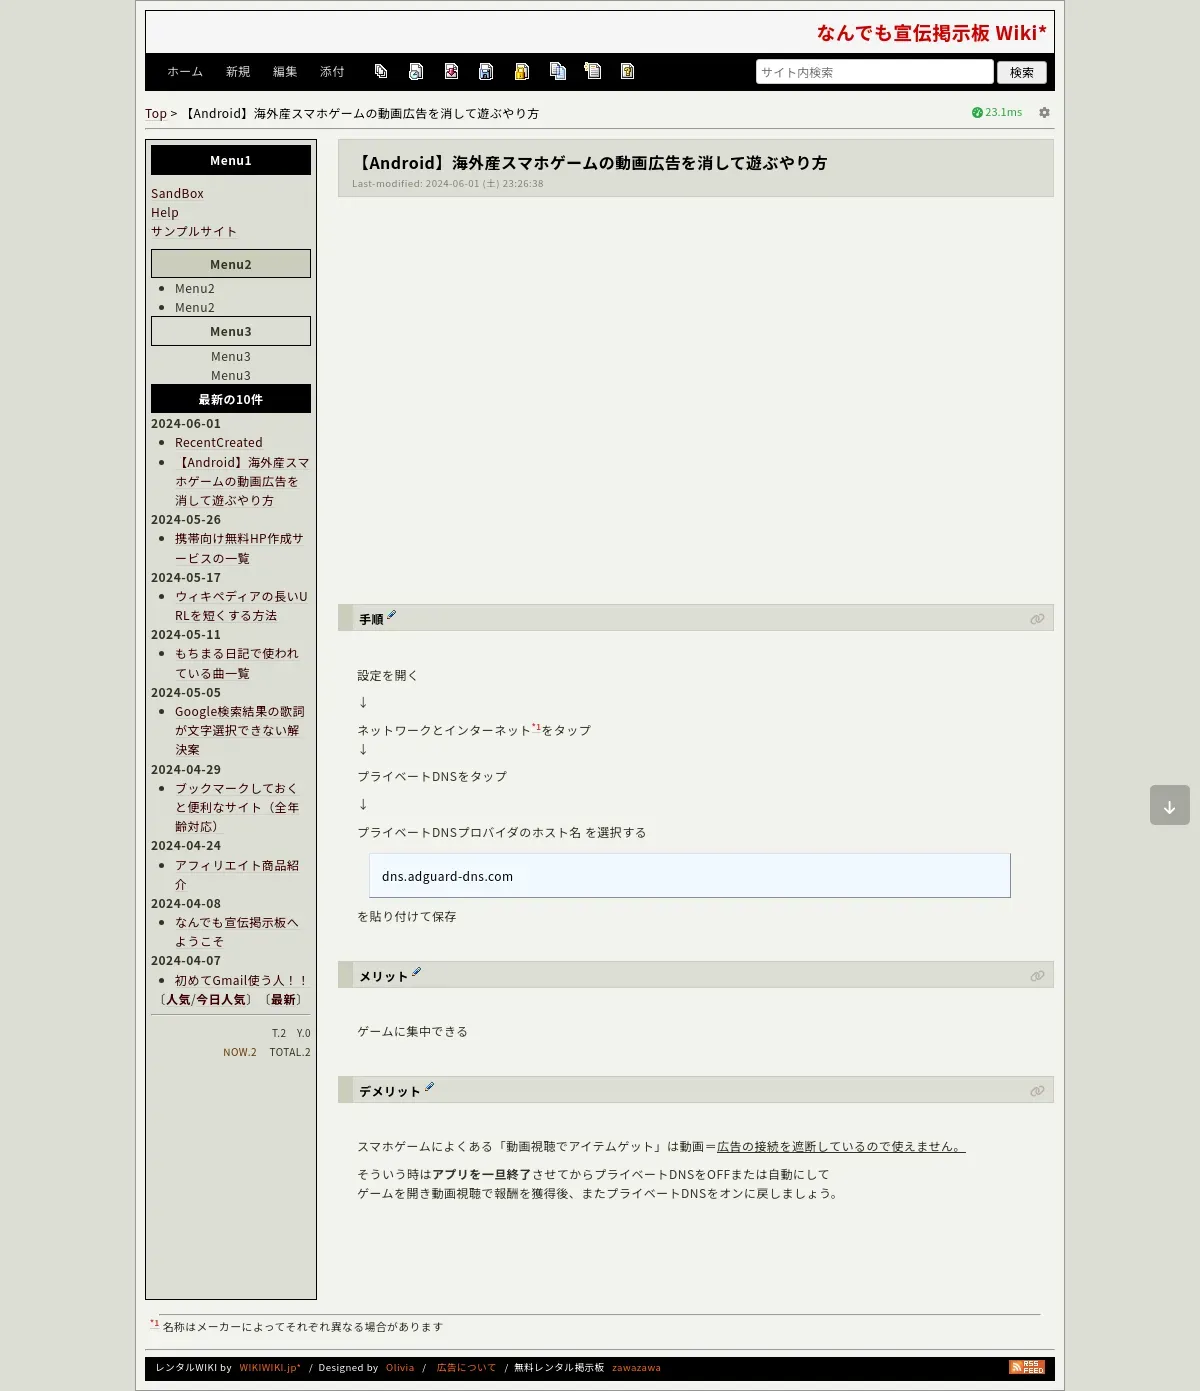This screenshot has height=1391, width=1200.
Task: Open the ホーム menu item
Action: point(185,72)
